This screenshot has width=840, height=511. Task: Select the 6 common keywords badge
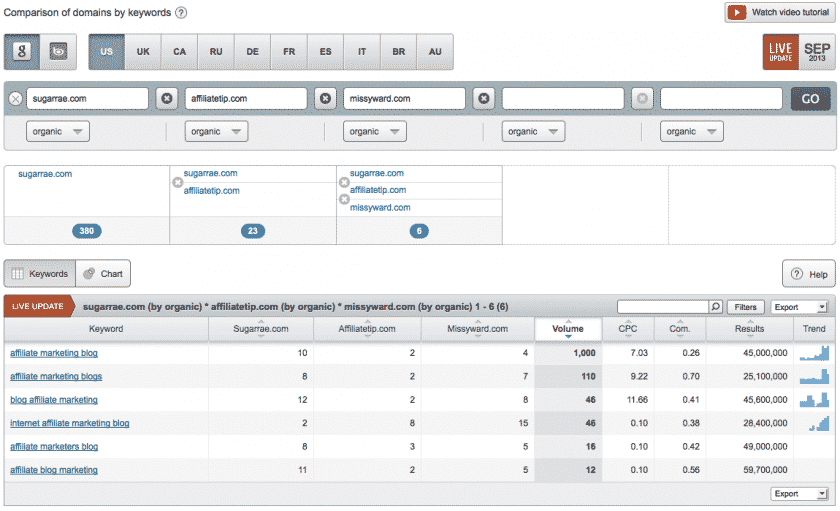[x=419, y=231]
